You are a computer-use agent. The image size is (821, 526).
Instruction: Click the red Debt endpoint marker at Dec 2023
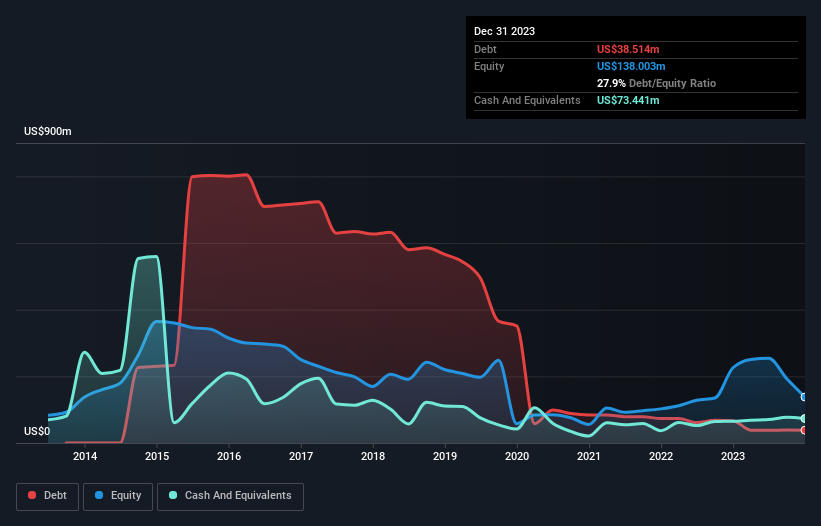click(804, 430)
